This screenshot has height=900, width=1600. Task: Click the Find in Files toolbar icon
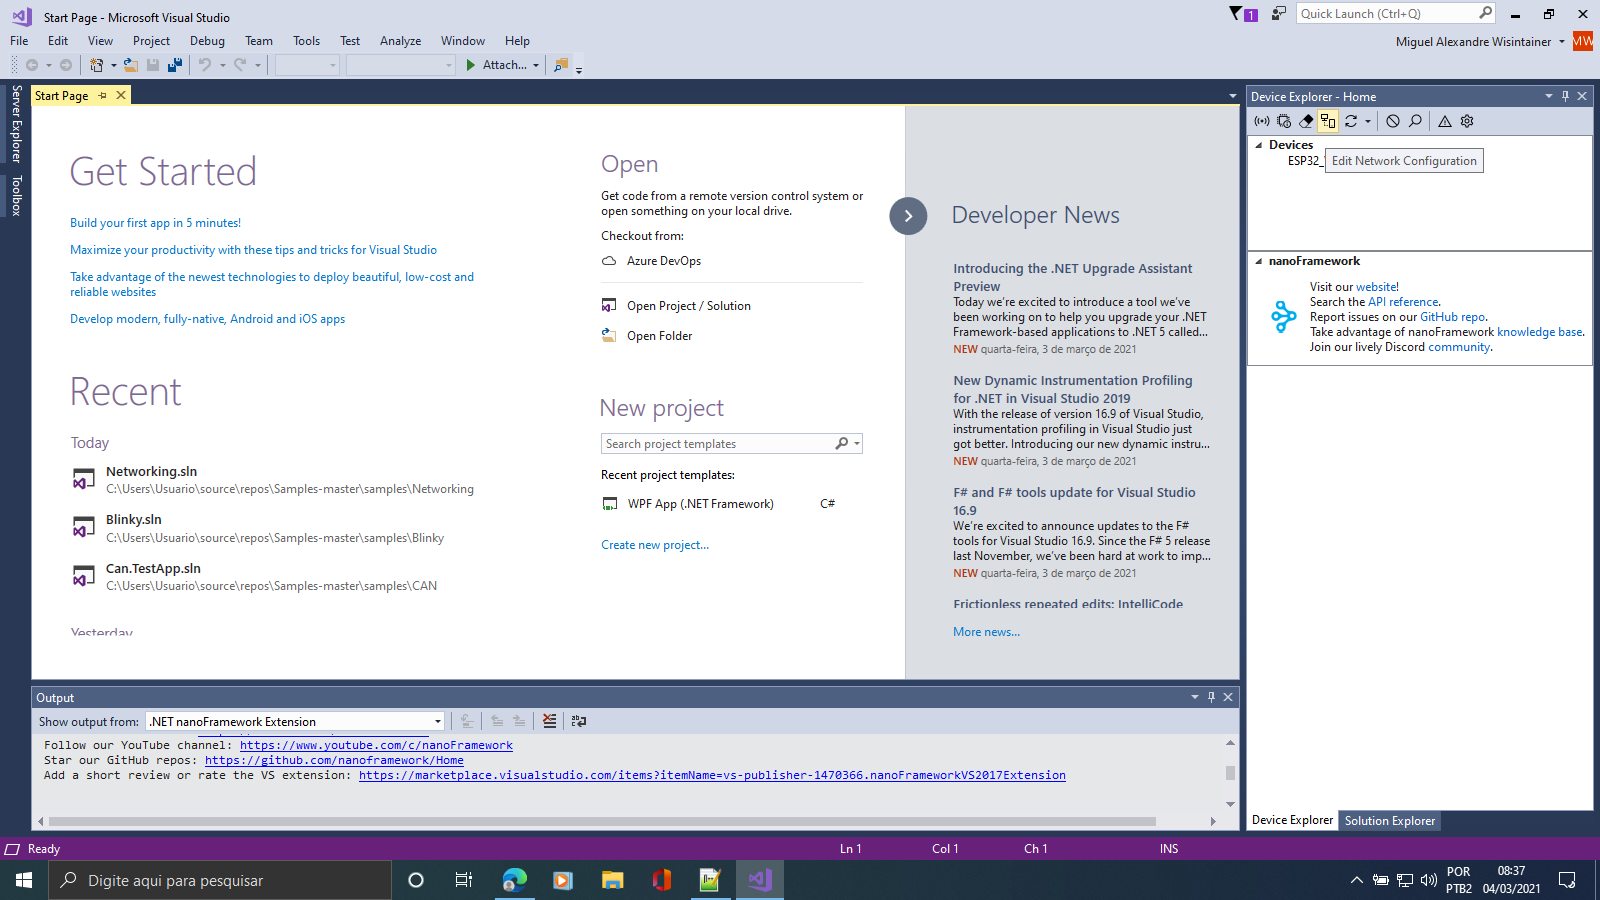coord(561,65)
